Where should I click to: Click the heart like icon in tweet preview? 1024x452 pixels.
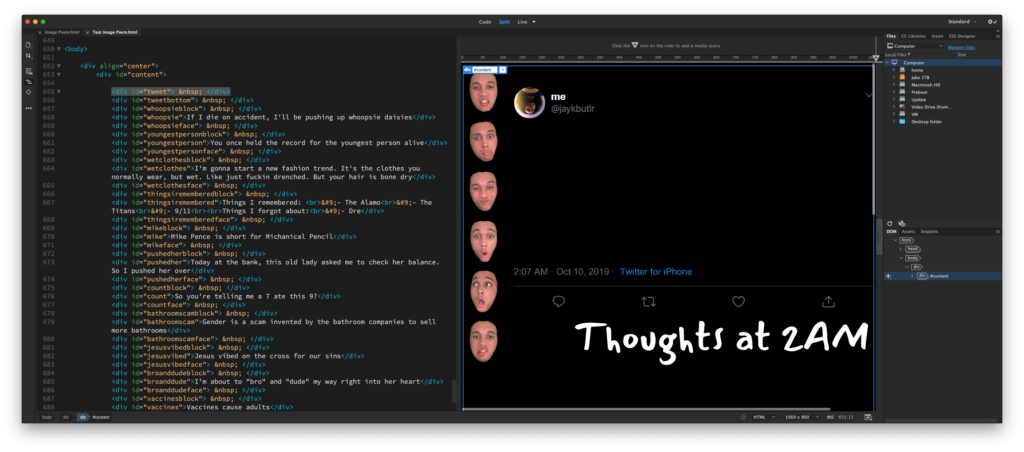[x=738, y=301]
